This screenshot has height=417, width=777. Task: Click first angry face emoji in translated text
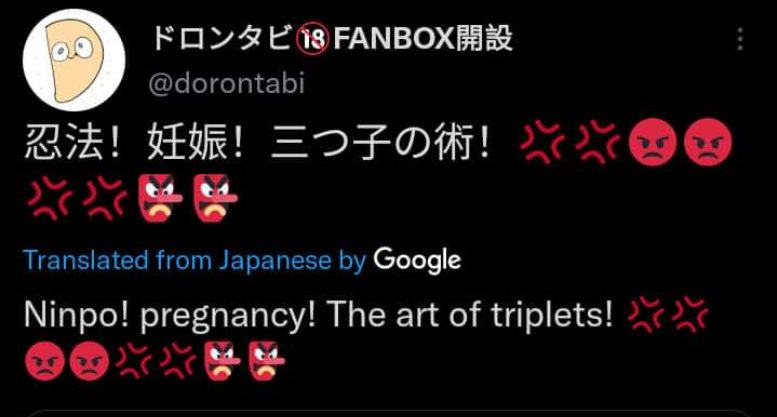[x=45, y=361]
